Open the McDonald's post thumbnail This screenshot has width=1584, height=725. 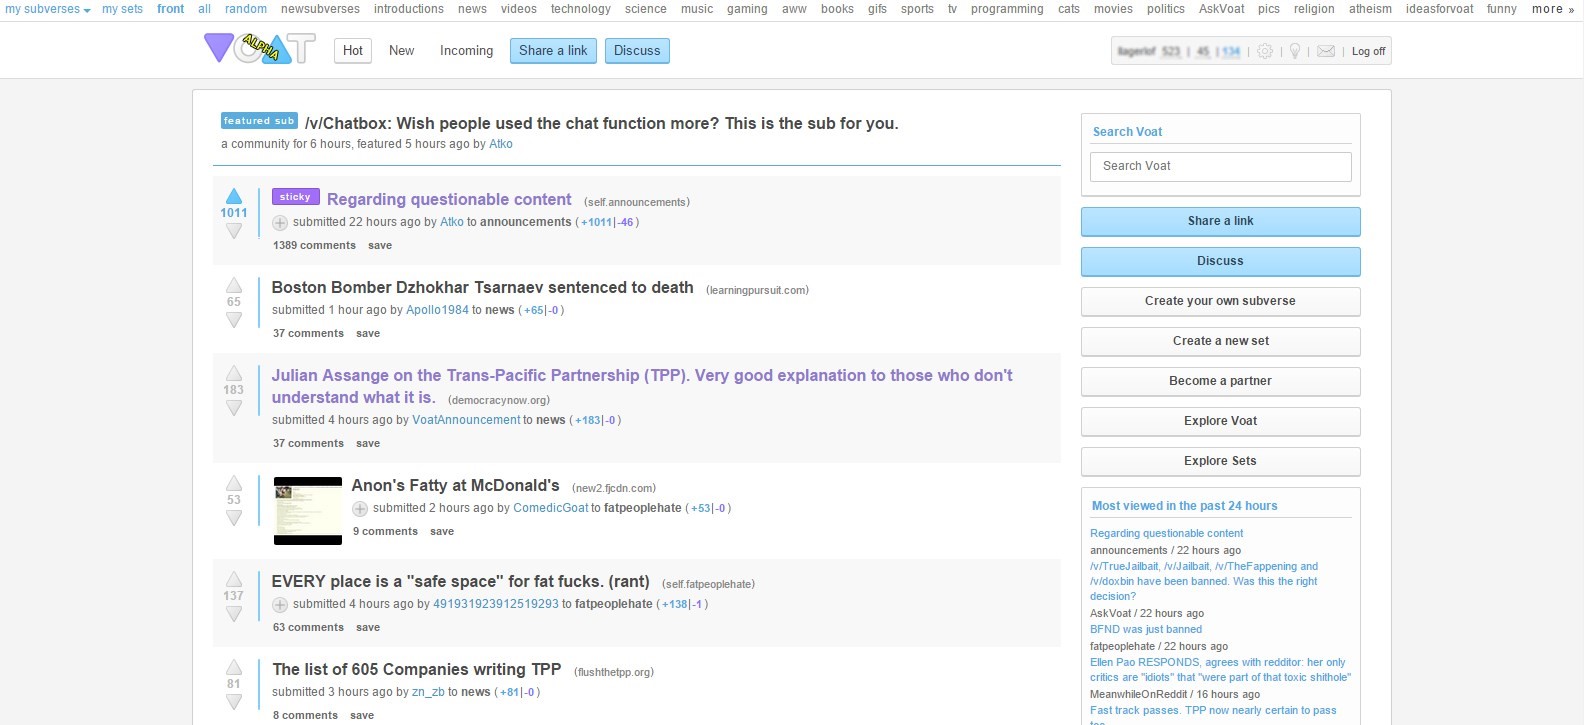308,511
